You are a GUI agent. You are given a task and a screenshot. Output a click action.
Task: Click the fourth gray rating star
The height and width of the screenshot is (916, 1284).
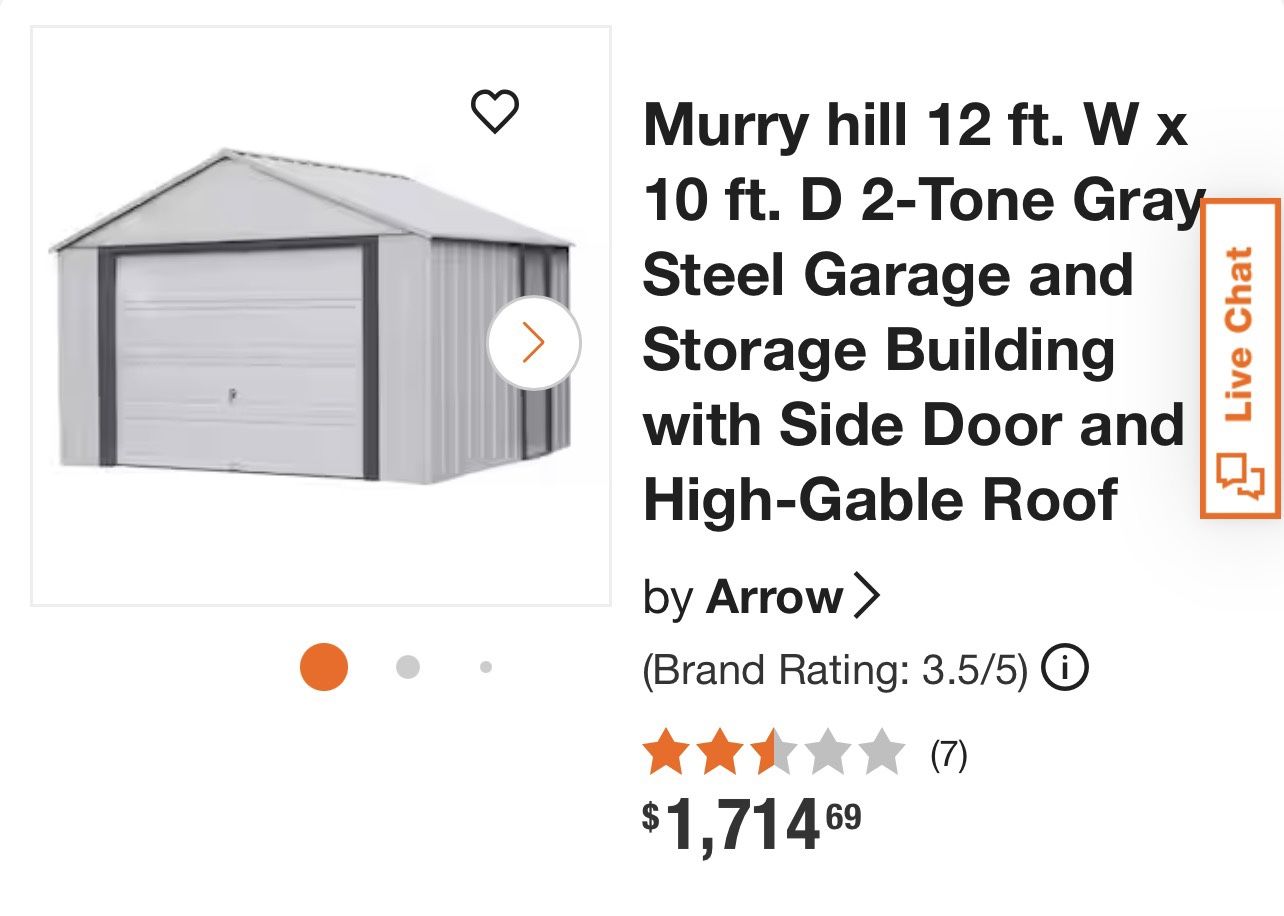click(x=827, y=753)
